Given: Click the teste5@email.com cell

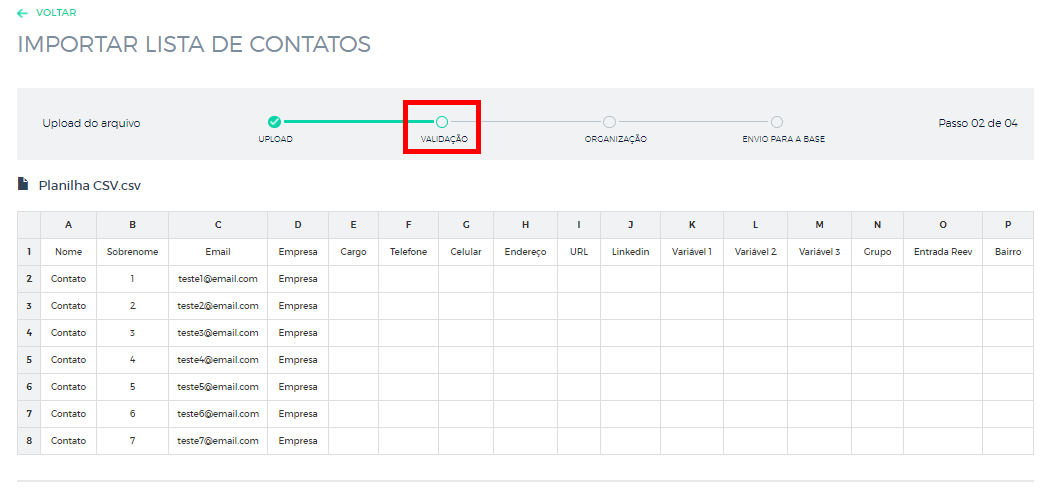Looking at the screenshot, I should (x=218, y=387).
